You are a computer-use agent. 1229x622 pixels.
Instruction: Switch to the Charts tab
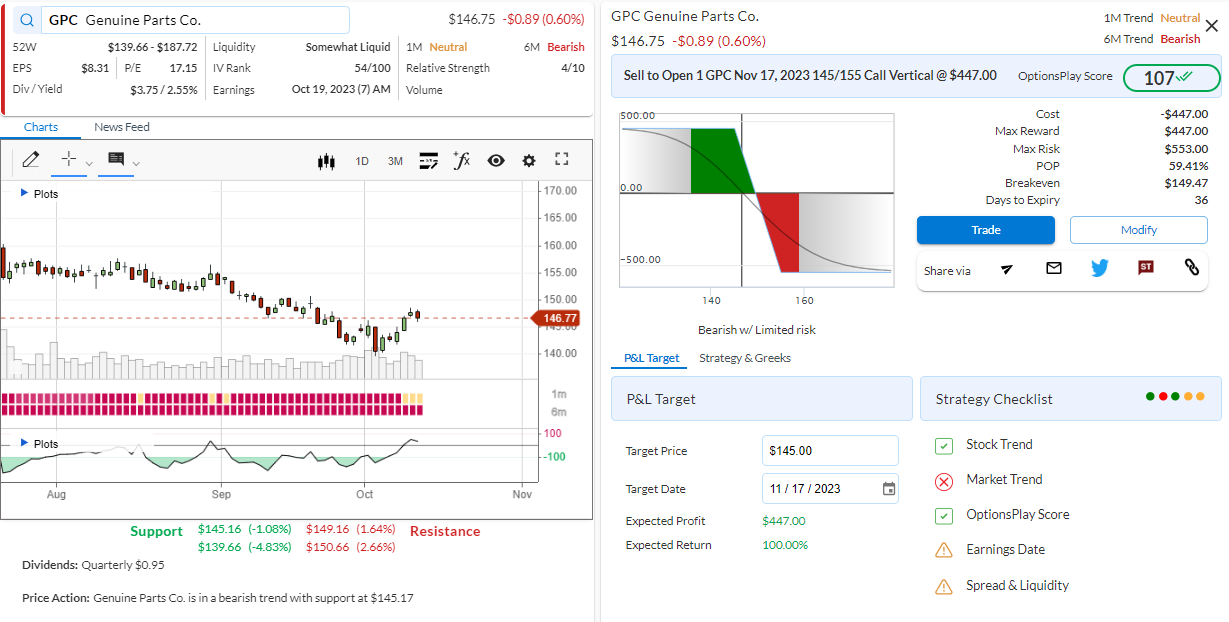pyautogui.click(x=41, y=127)
